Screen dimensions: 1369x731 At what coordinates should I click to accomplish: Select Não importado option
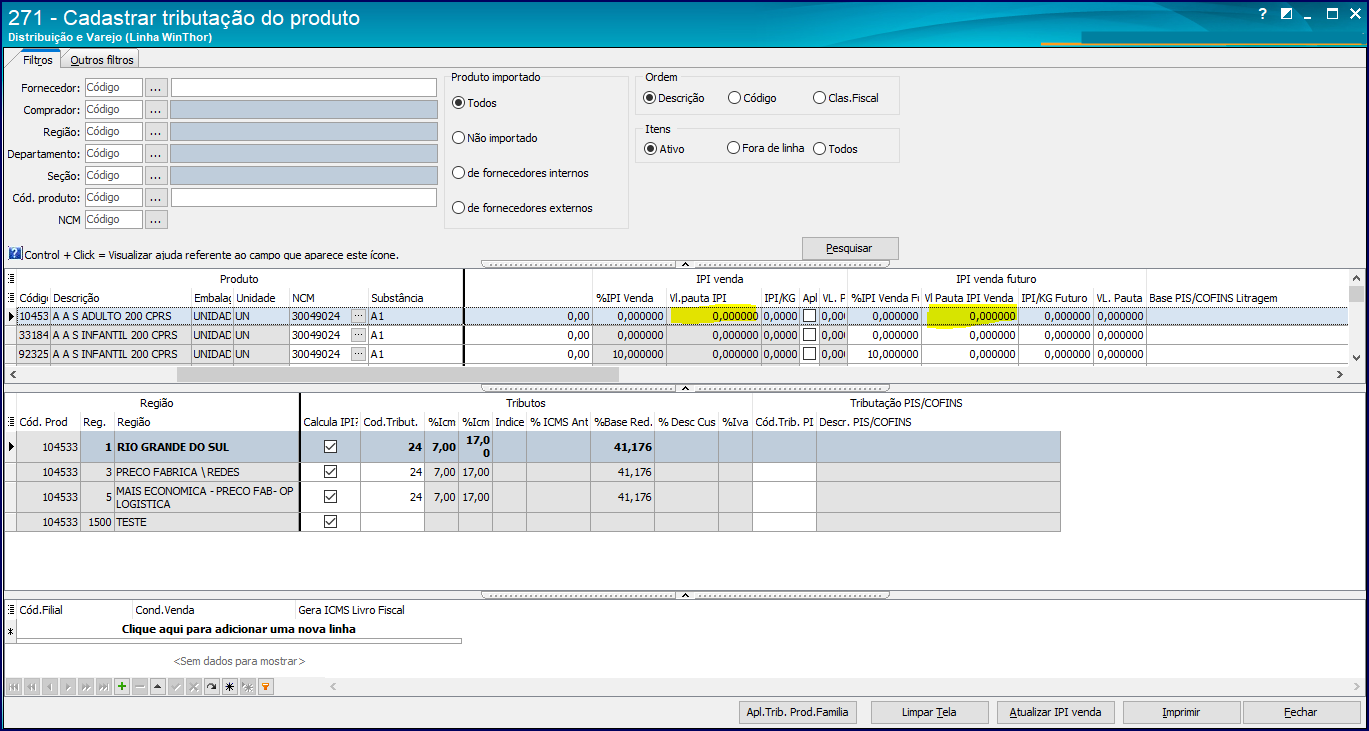click(495, 138)
